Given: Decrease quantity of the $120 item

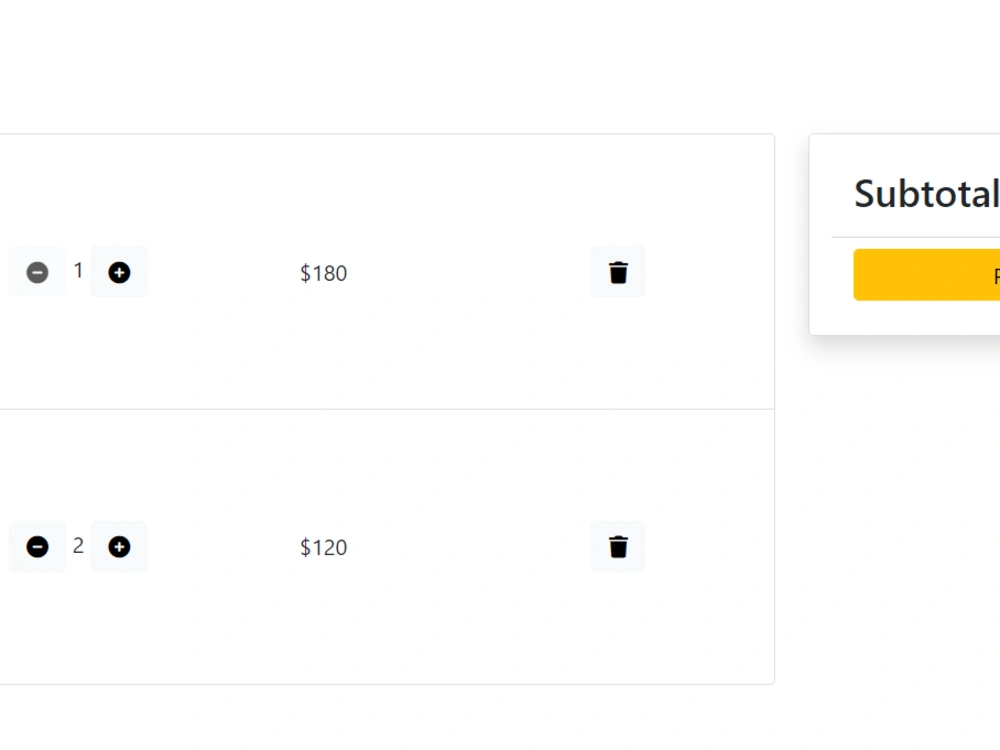Looking at the screenshot, I should 37,547.
